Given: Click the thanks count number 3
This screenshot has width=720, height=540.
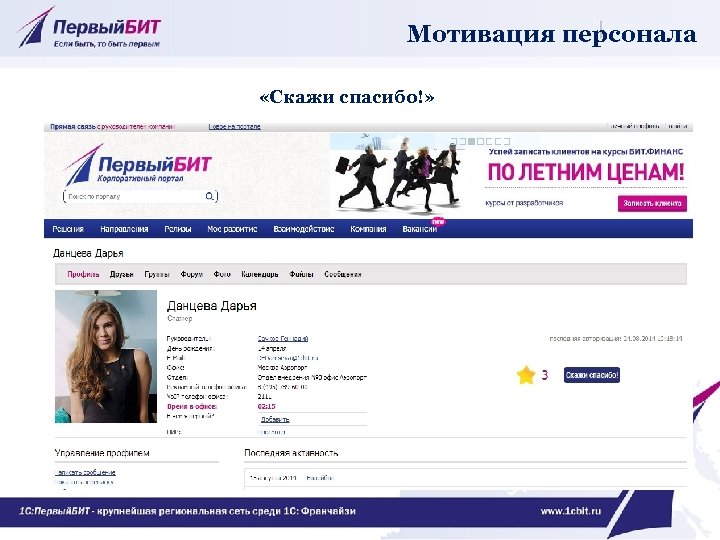Looking at the screenshot, I should tap(545, 375).
